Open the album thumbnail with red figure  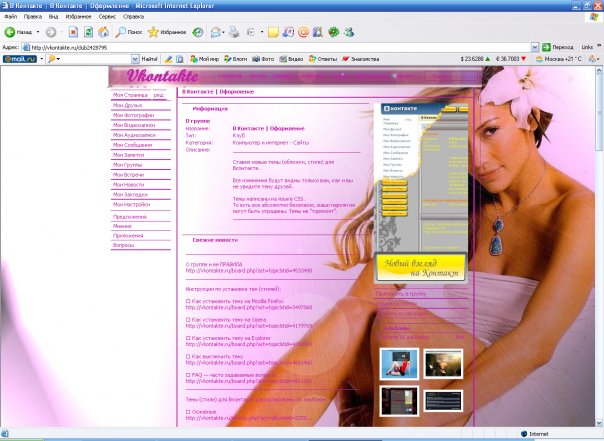(x=399, y=364)
